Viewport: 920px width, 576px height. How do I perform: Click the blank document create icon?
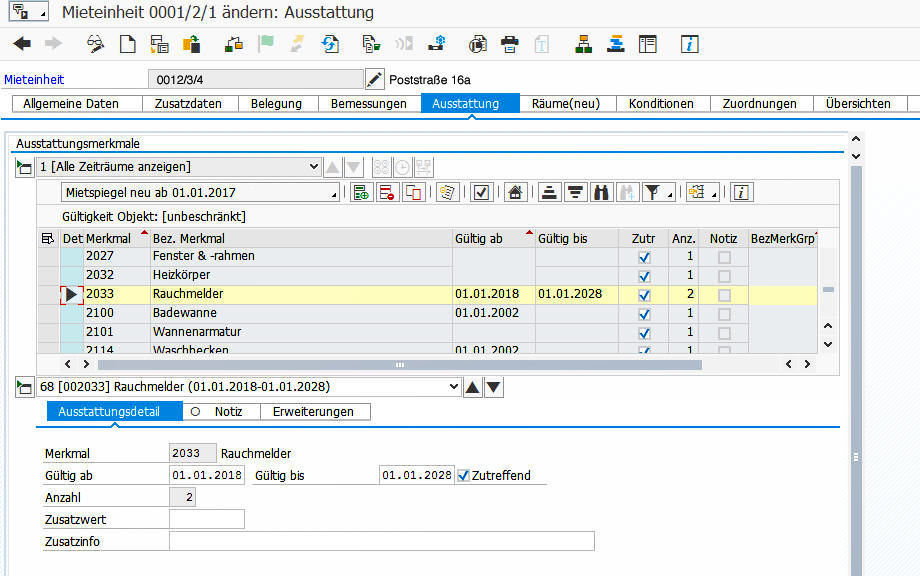pyautogui.click(x=127, y=44)
